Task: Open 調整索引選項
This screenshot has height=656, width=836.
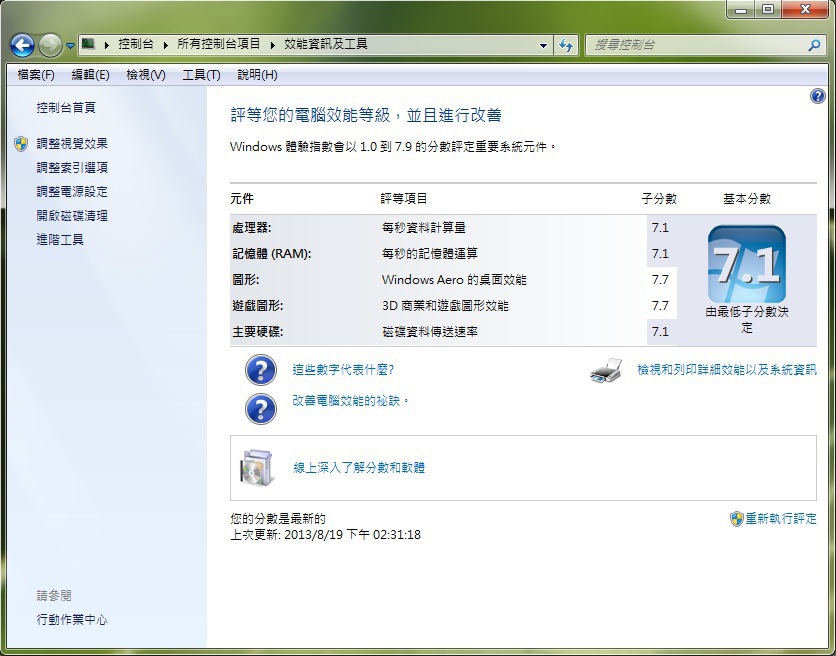Action: (72, 167)
